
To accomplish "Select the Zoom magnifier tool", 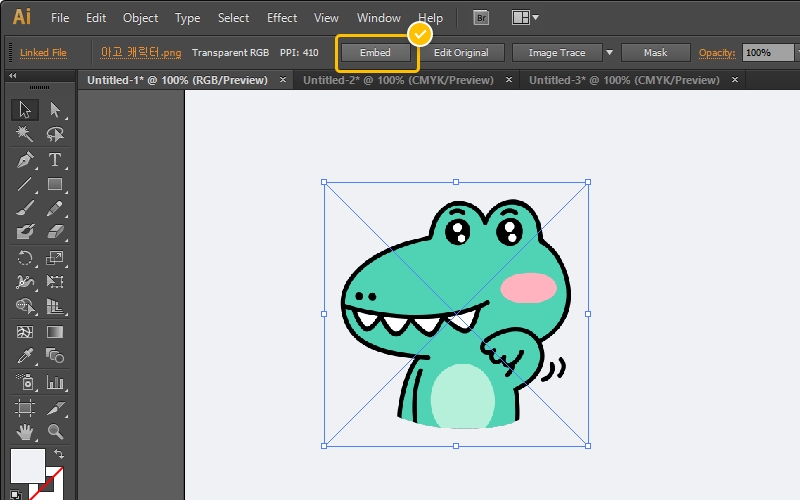I will coord(55,432).
